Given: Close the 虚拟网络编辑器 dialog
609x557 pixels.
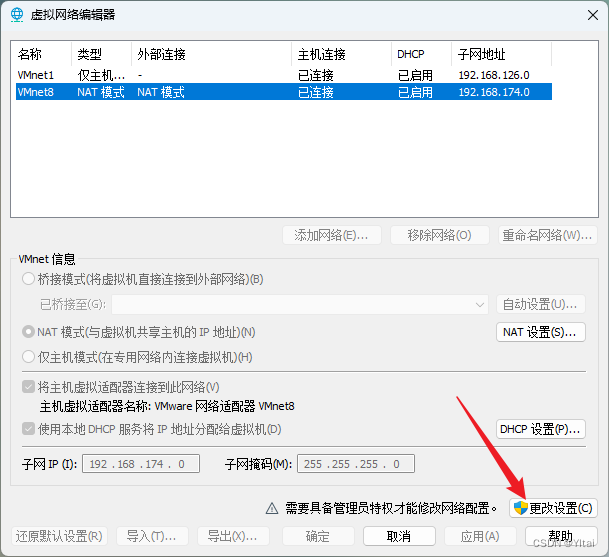Looking at the screenshot, I should click(x=593, y=15).
